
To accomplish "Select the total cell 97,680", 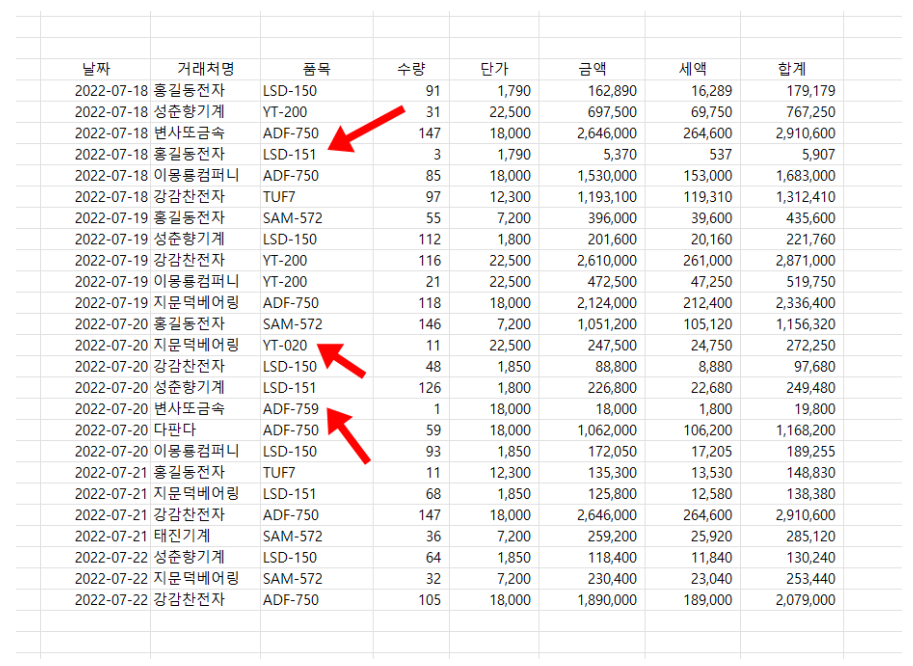I will tap(792, 366).
